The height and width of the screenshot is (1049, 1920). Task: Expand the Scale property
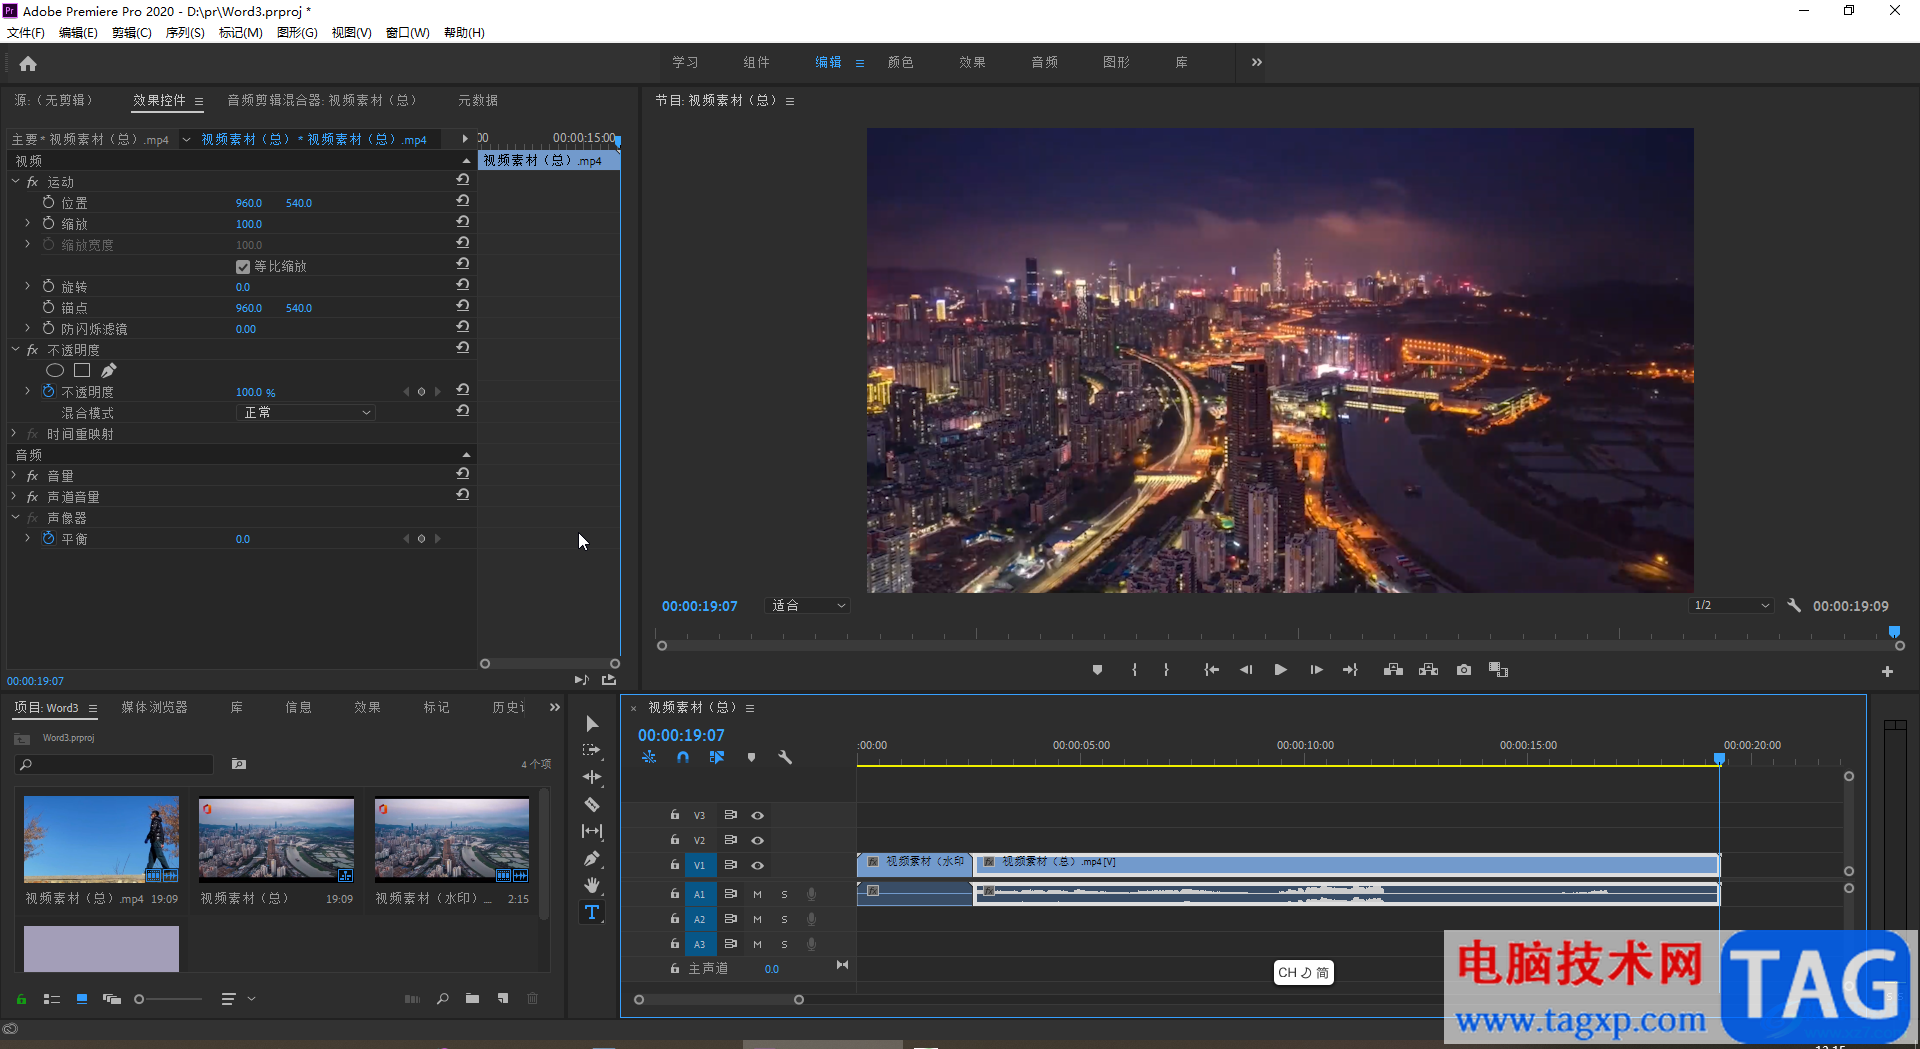[x=27, y=223]
